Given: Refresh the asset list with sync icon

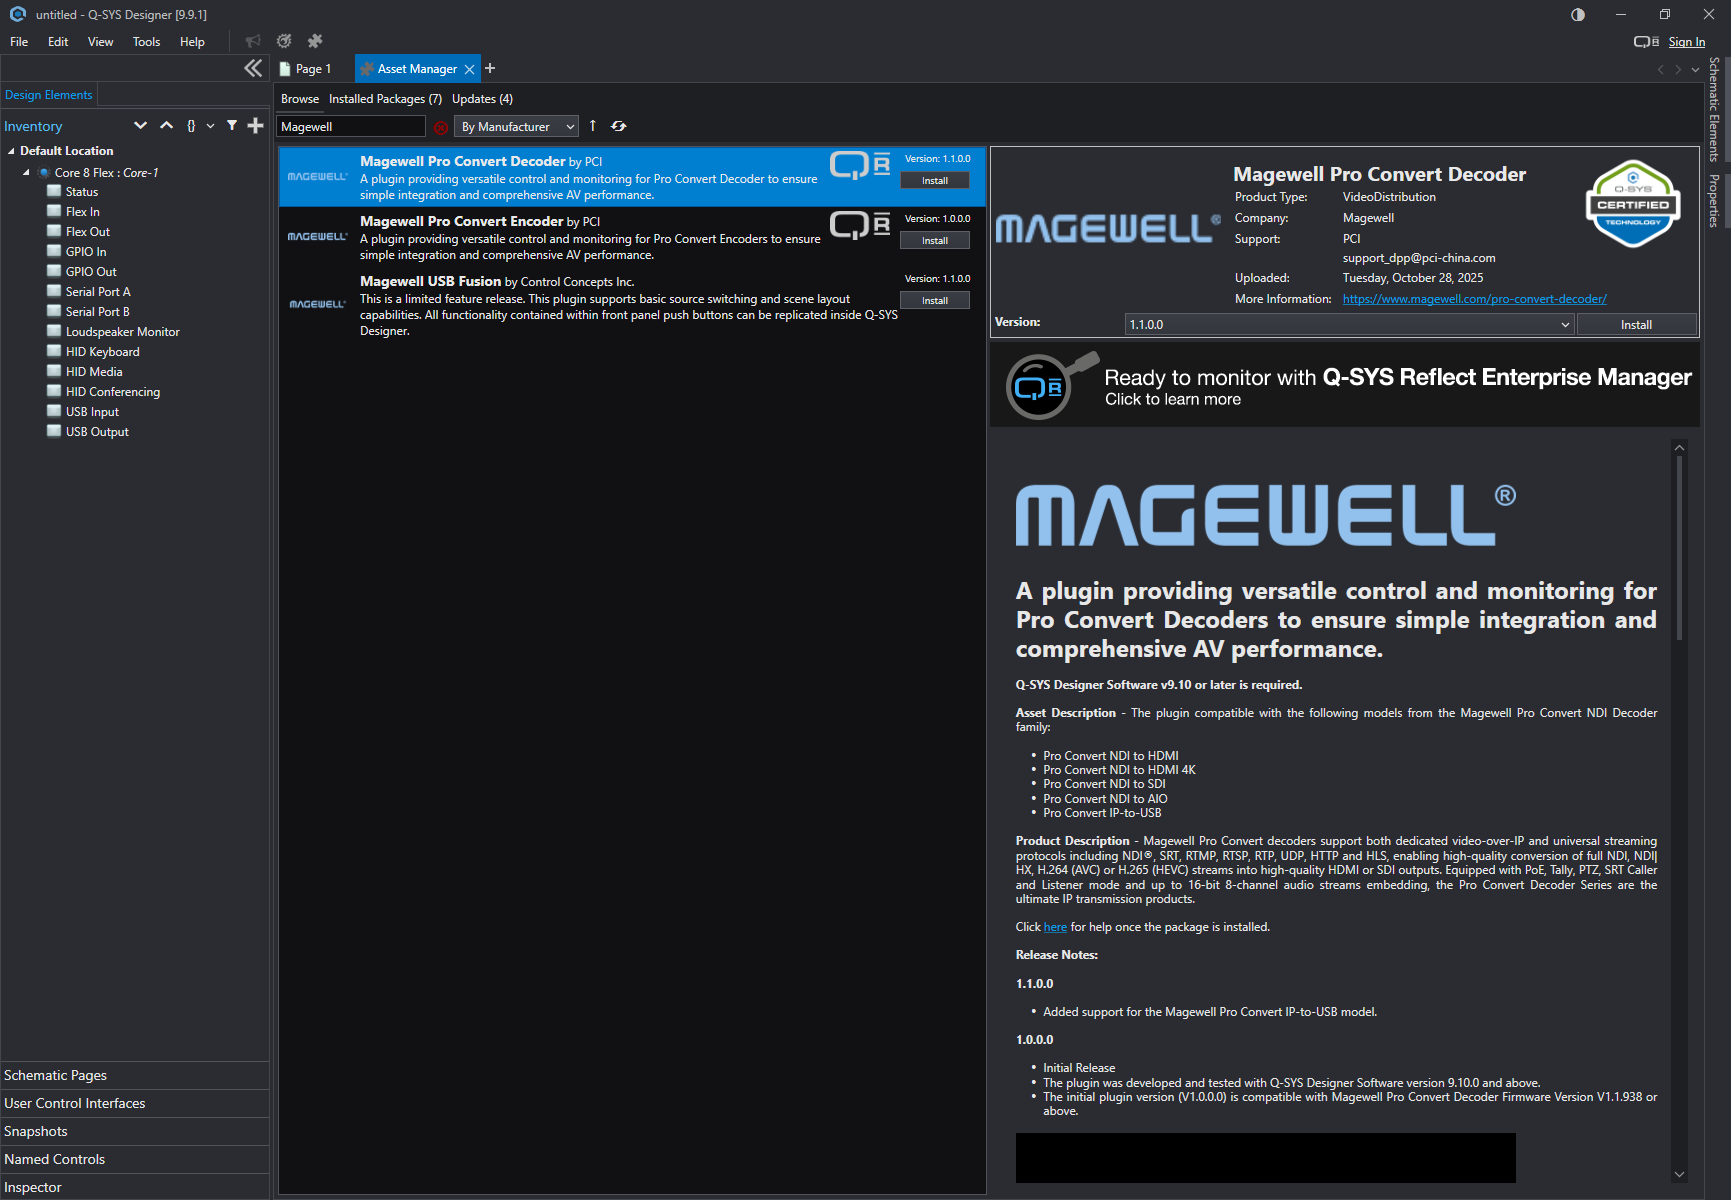Looking at the screenshot, I should 619,126.
